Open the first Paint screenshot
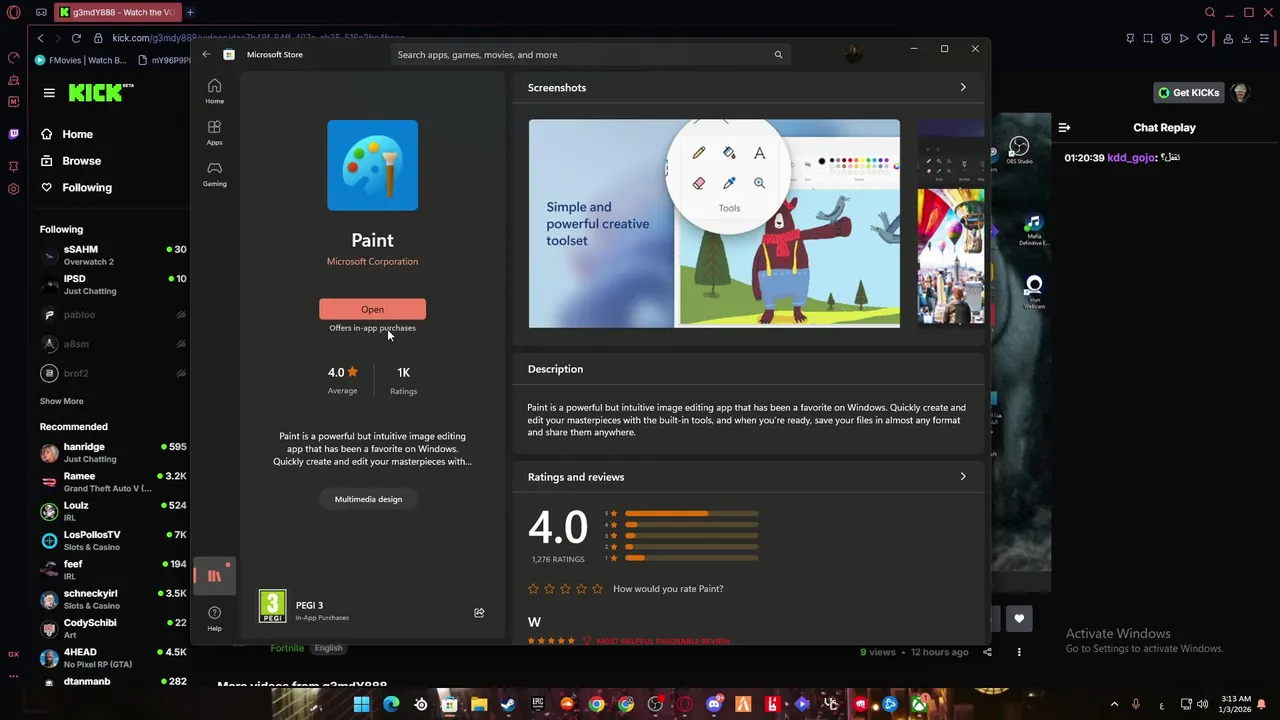Screen dimensions: 1280x720 pyautogui.click(x=714, y=224)
